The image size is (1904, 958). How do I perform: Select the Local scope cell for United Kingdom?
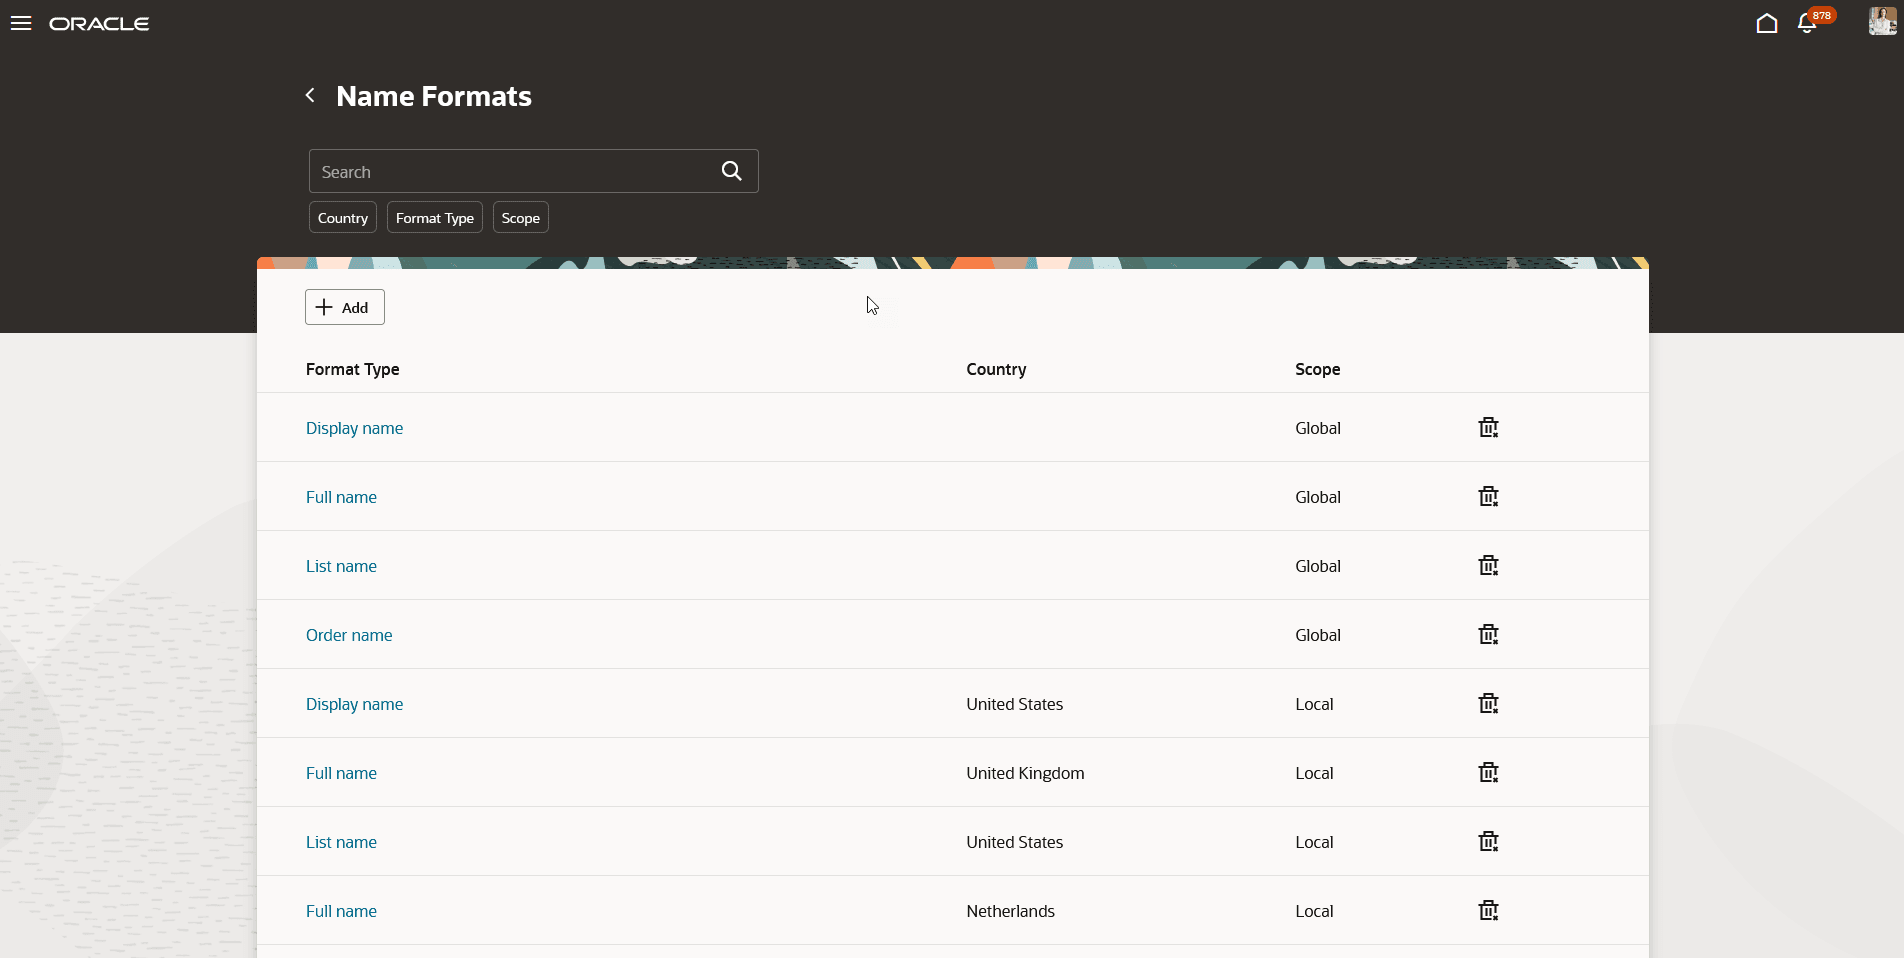click(1314, 773)
